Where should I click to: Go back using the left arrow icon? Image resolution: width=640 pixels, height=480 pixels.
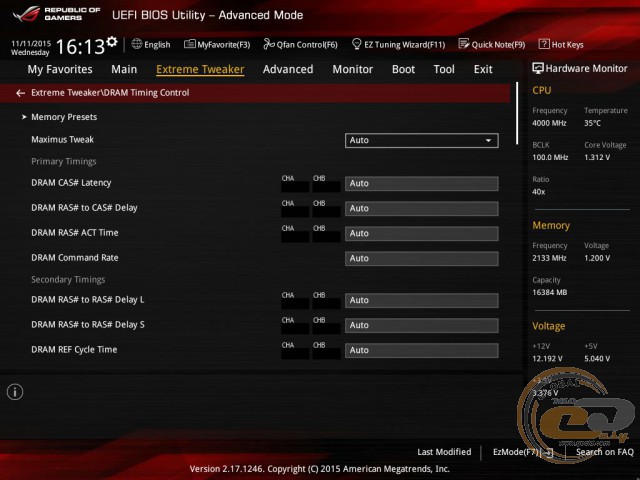20,93
